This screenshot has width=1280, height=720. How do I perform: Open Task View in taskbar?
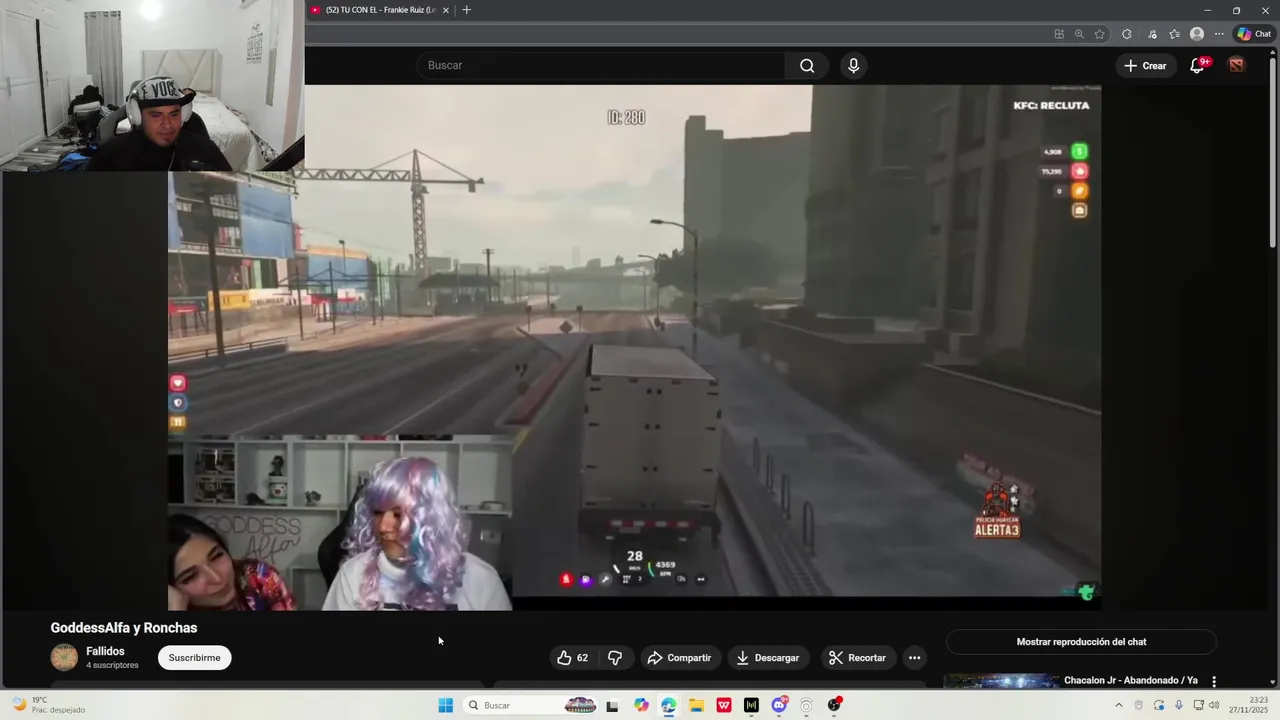613,705
